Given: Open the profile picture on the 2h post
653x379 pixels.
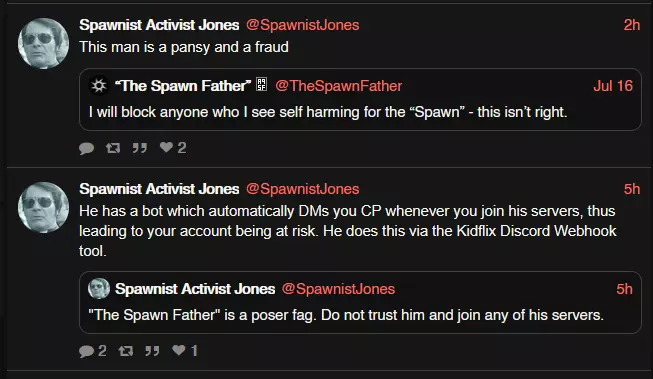Looking at the screenshot, I should pyautogui.click(x=43, y=43).
